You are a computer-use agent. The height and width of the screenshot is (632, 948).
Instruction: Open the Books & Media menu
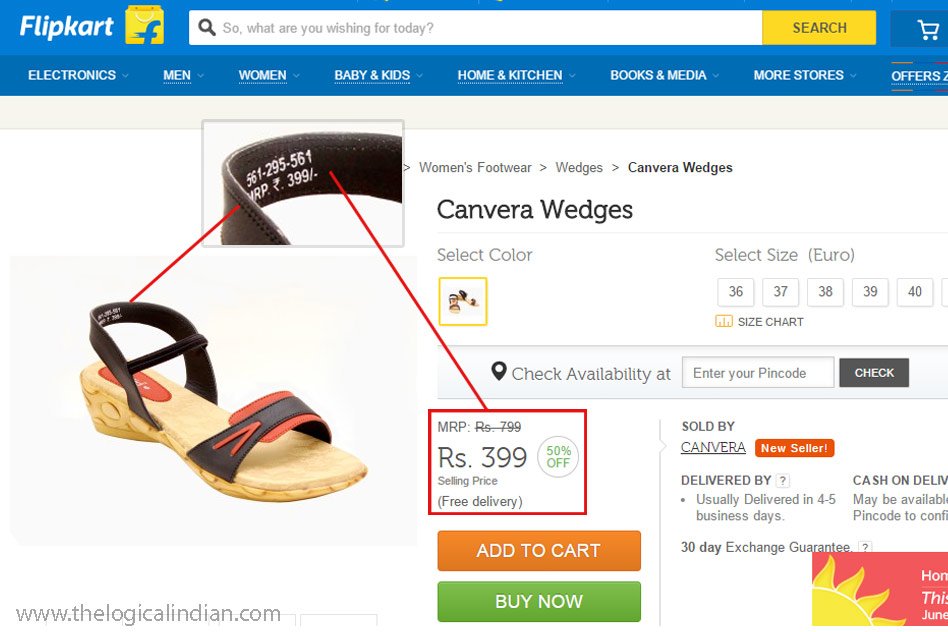664,75
